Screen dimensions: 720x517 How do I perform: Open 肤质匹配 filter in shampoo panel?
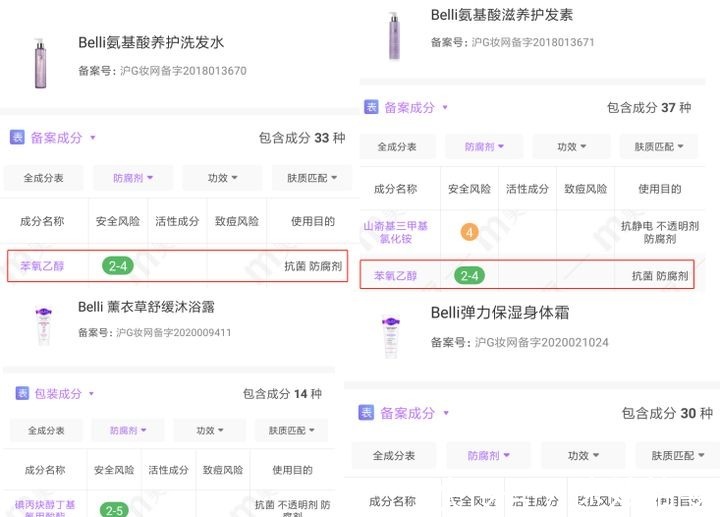[x=312, y=178]
